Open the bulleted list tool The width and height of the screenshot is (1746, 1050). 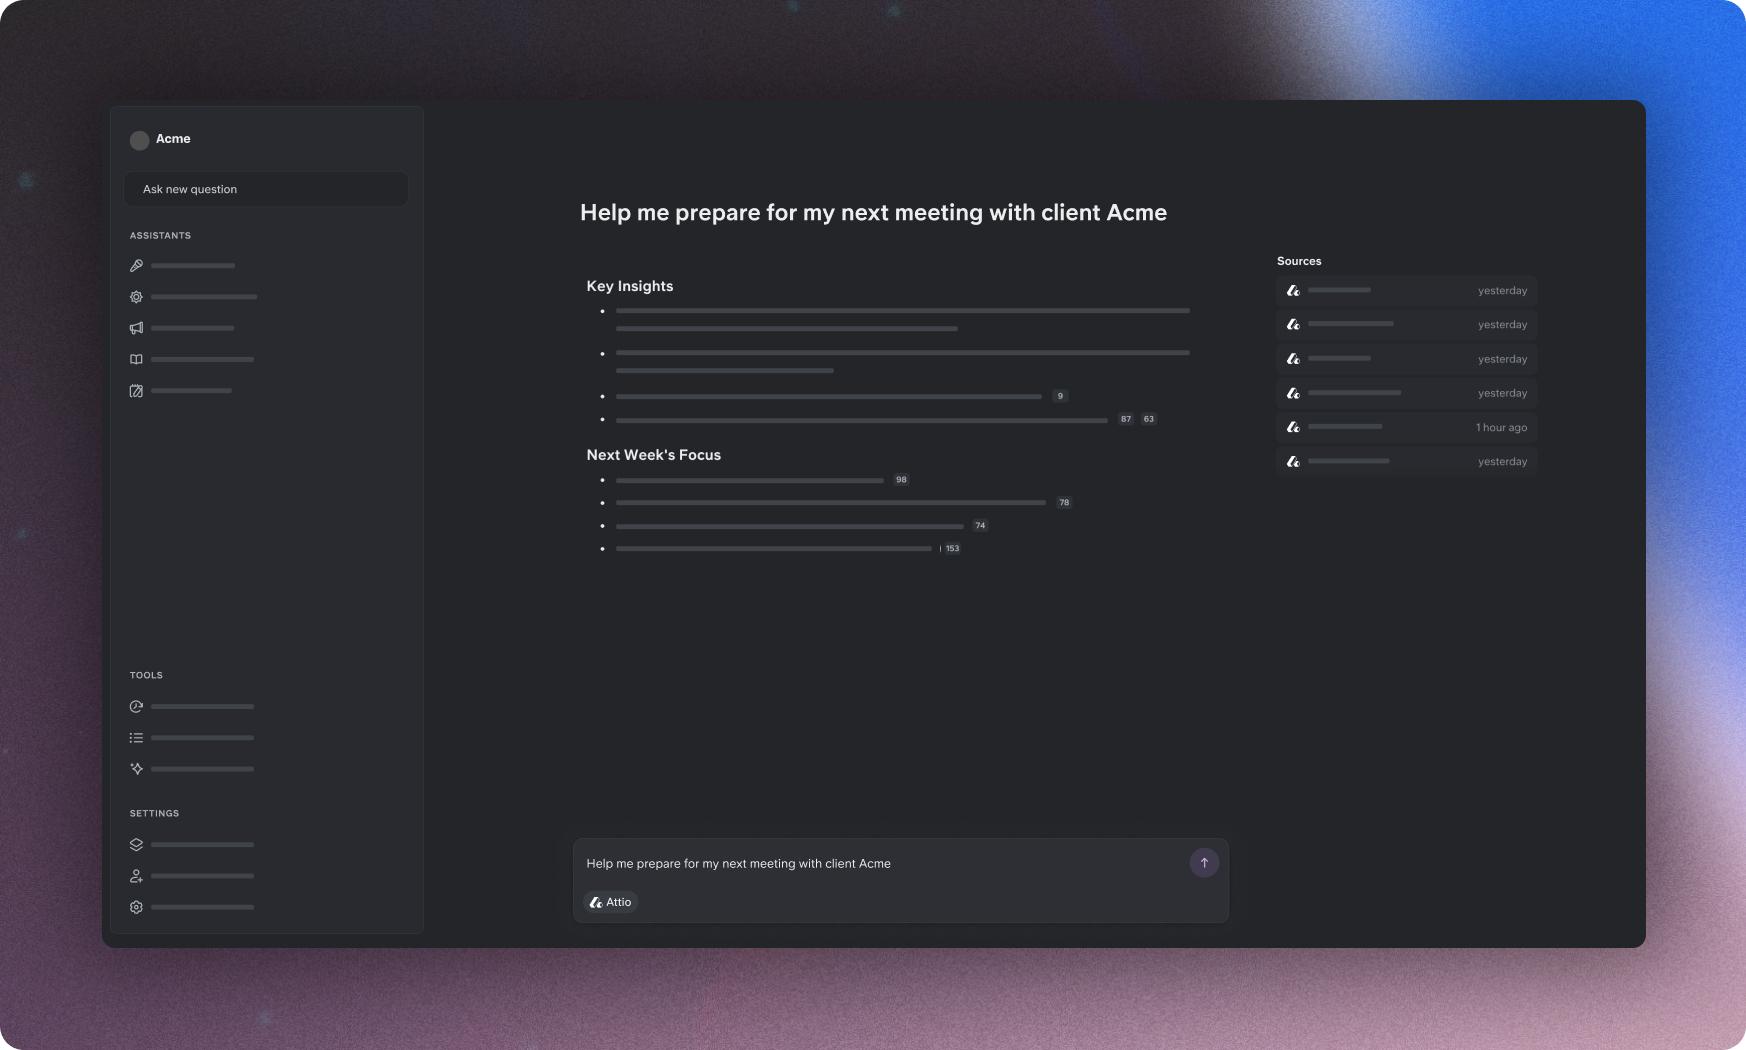tap(137, 738)
